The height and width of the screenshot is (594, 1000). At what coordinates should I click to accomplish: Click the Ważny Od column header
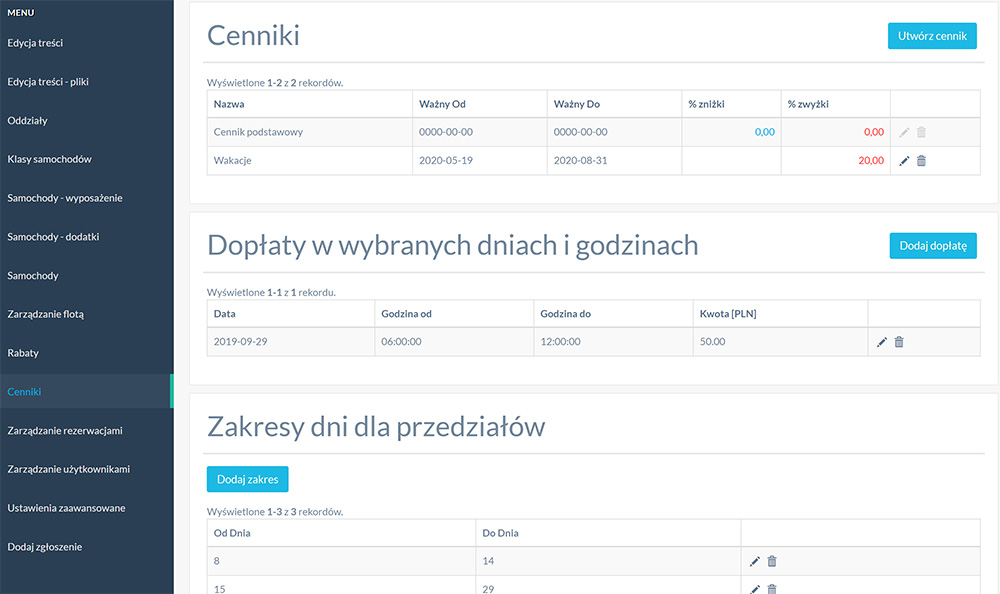442,104
